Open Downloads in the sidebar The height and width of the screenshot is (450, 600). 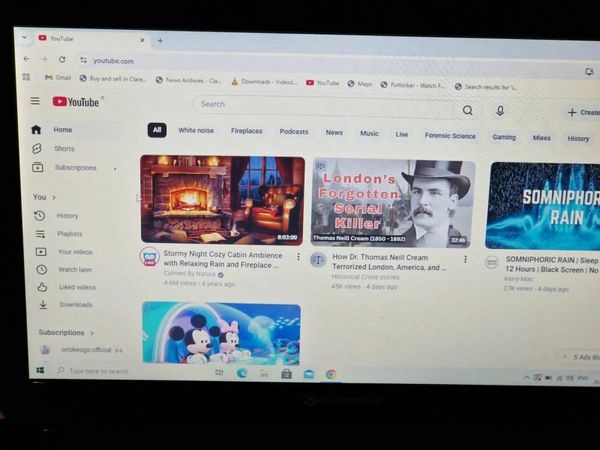[75, 305]
